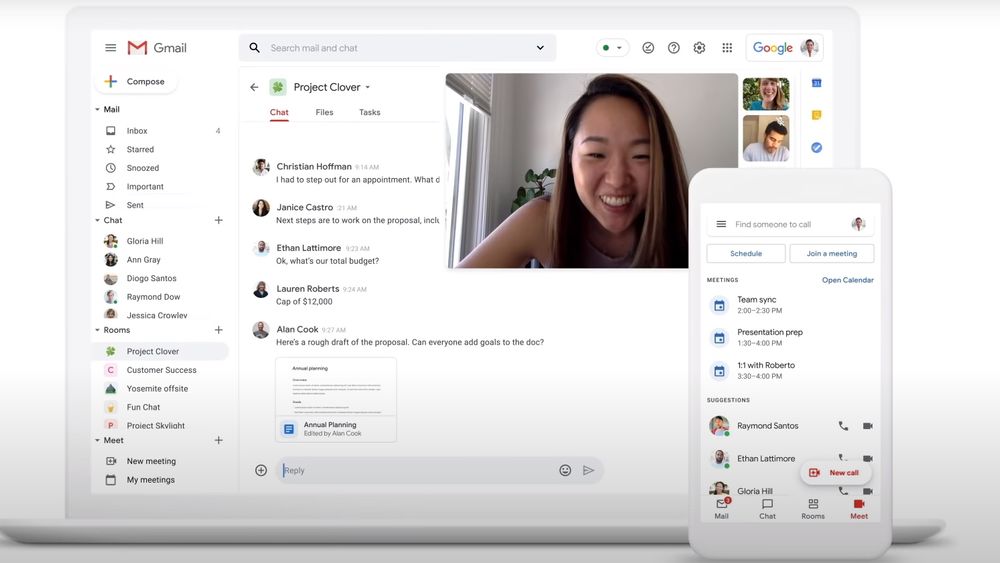Open the Annual Planning document attachment
The height and width of the screenshot is (563, 1000).
coord(335,400)
